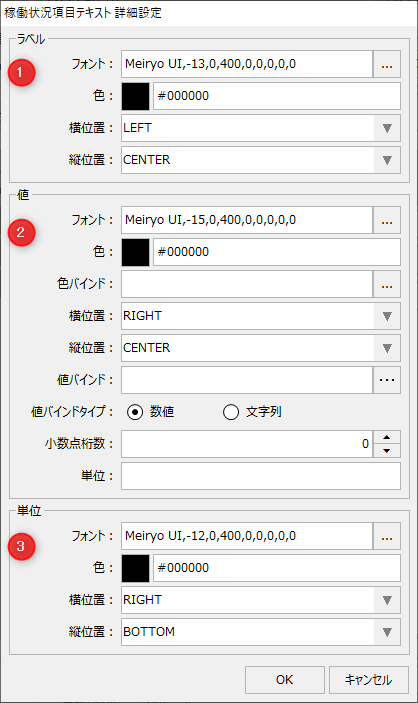Edit the 単位 section color hex field

pos(277,568)
